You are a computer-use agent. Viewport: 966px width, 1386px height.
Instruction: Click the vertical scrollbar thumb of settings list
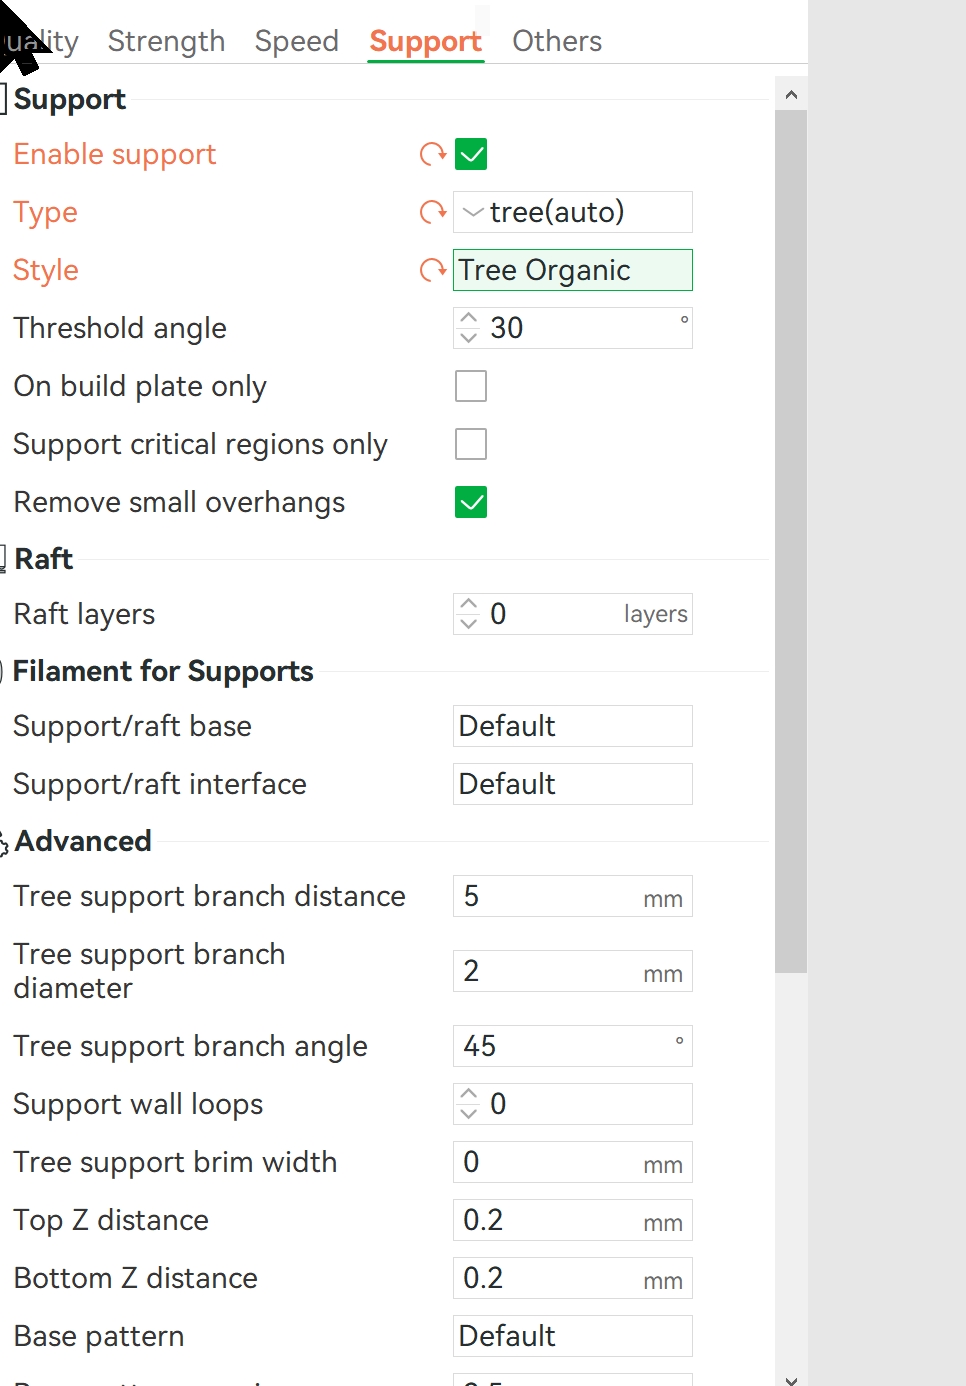point(791,541)
